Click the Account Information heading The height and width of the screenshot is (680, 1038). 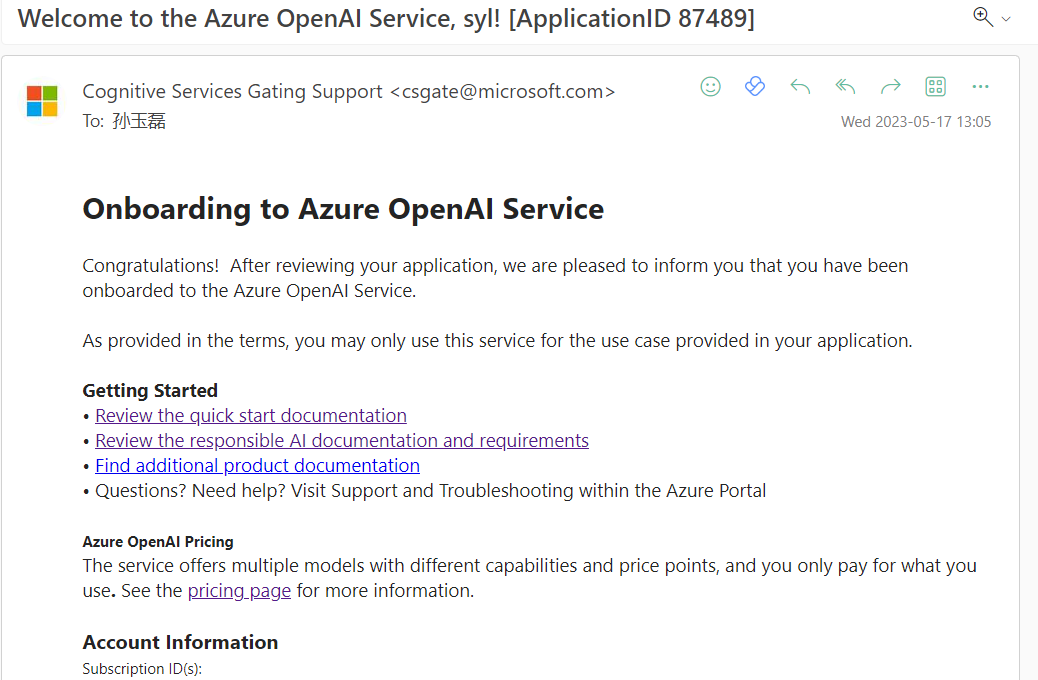pyautogui.click(x=180, y=642)
